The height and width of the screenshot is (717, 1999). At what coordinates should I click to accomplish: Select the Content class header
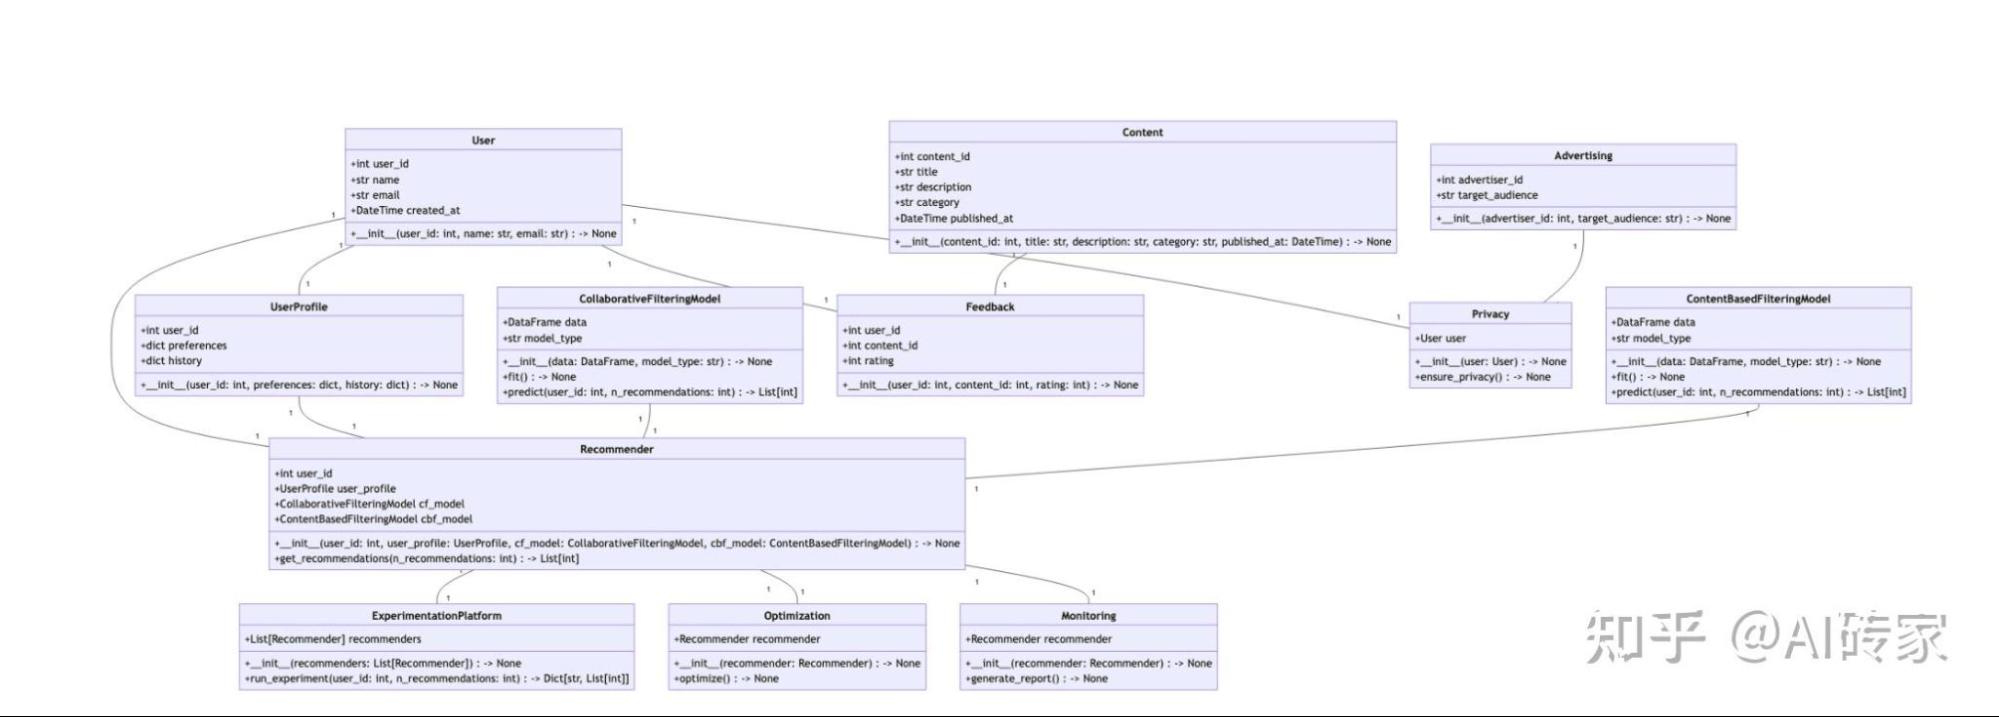coord(1142,133)
